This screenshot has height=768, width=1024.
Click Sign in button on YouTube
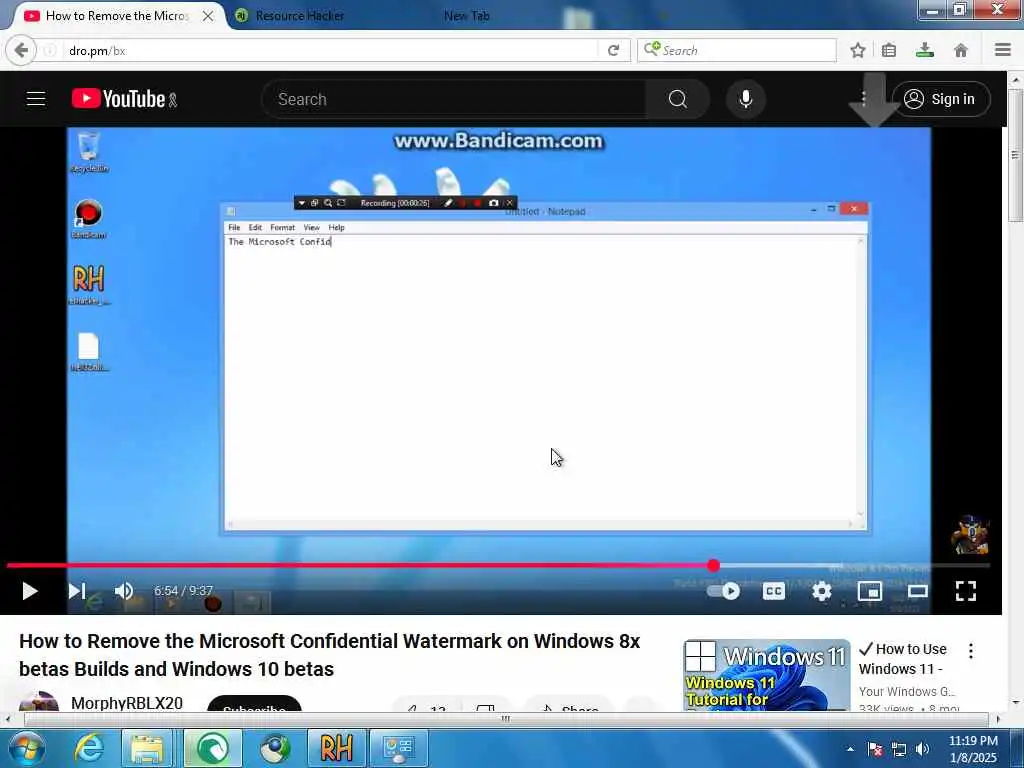[941, 99]
